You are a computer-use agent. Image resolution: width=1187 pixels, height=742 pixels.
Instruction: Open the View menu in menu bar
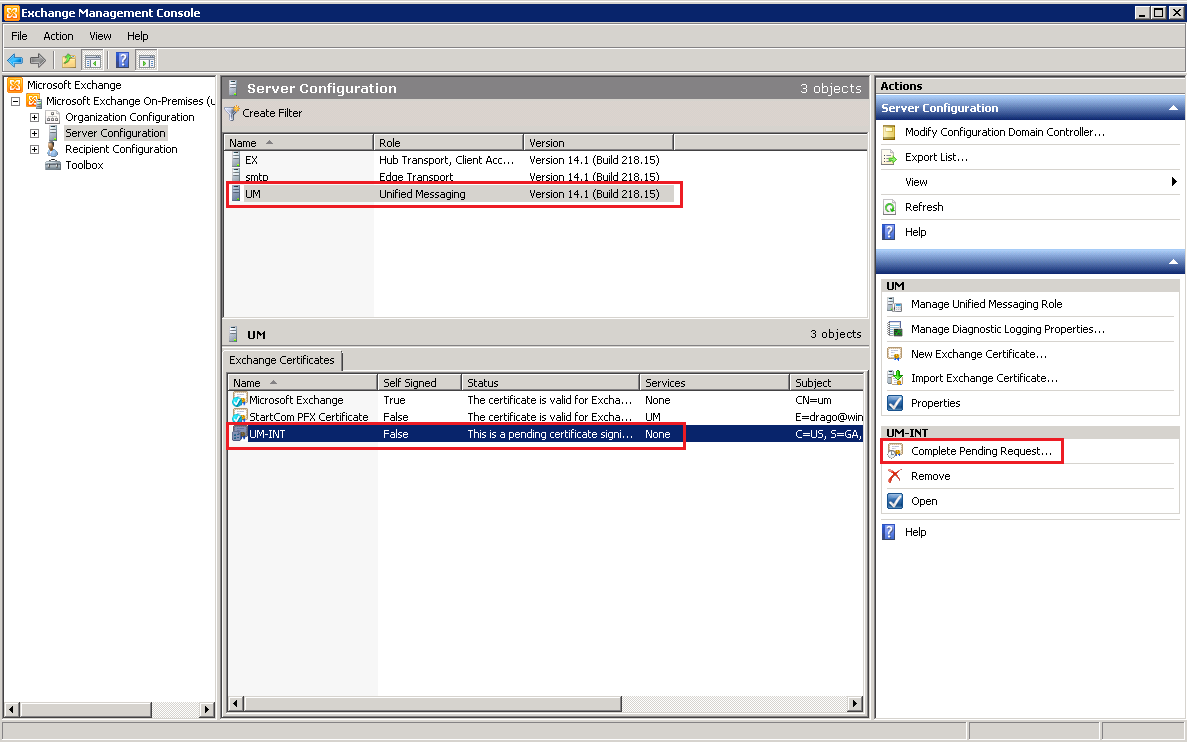coord(100,36)
